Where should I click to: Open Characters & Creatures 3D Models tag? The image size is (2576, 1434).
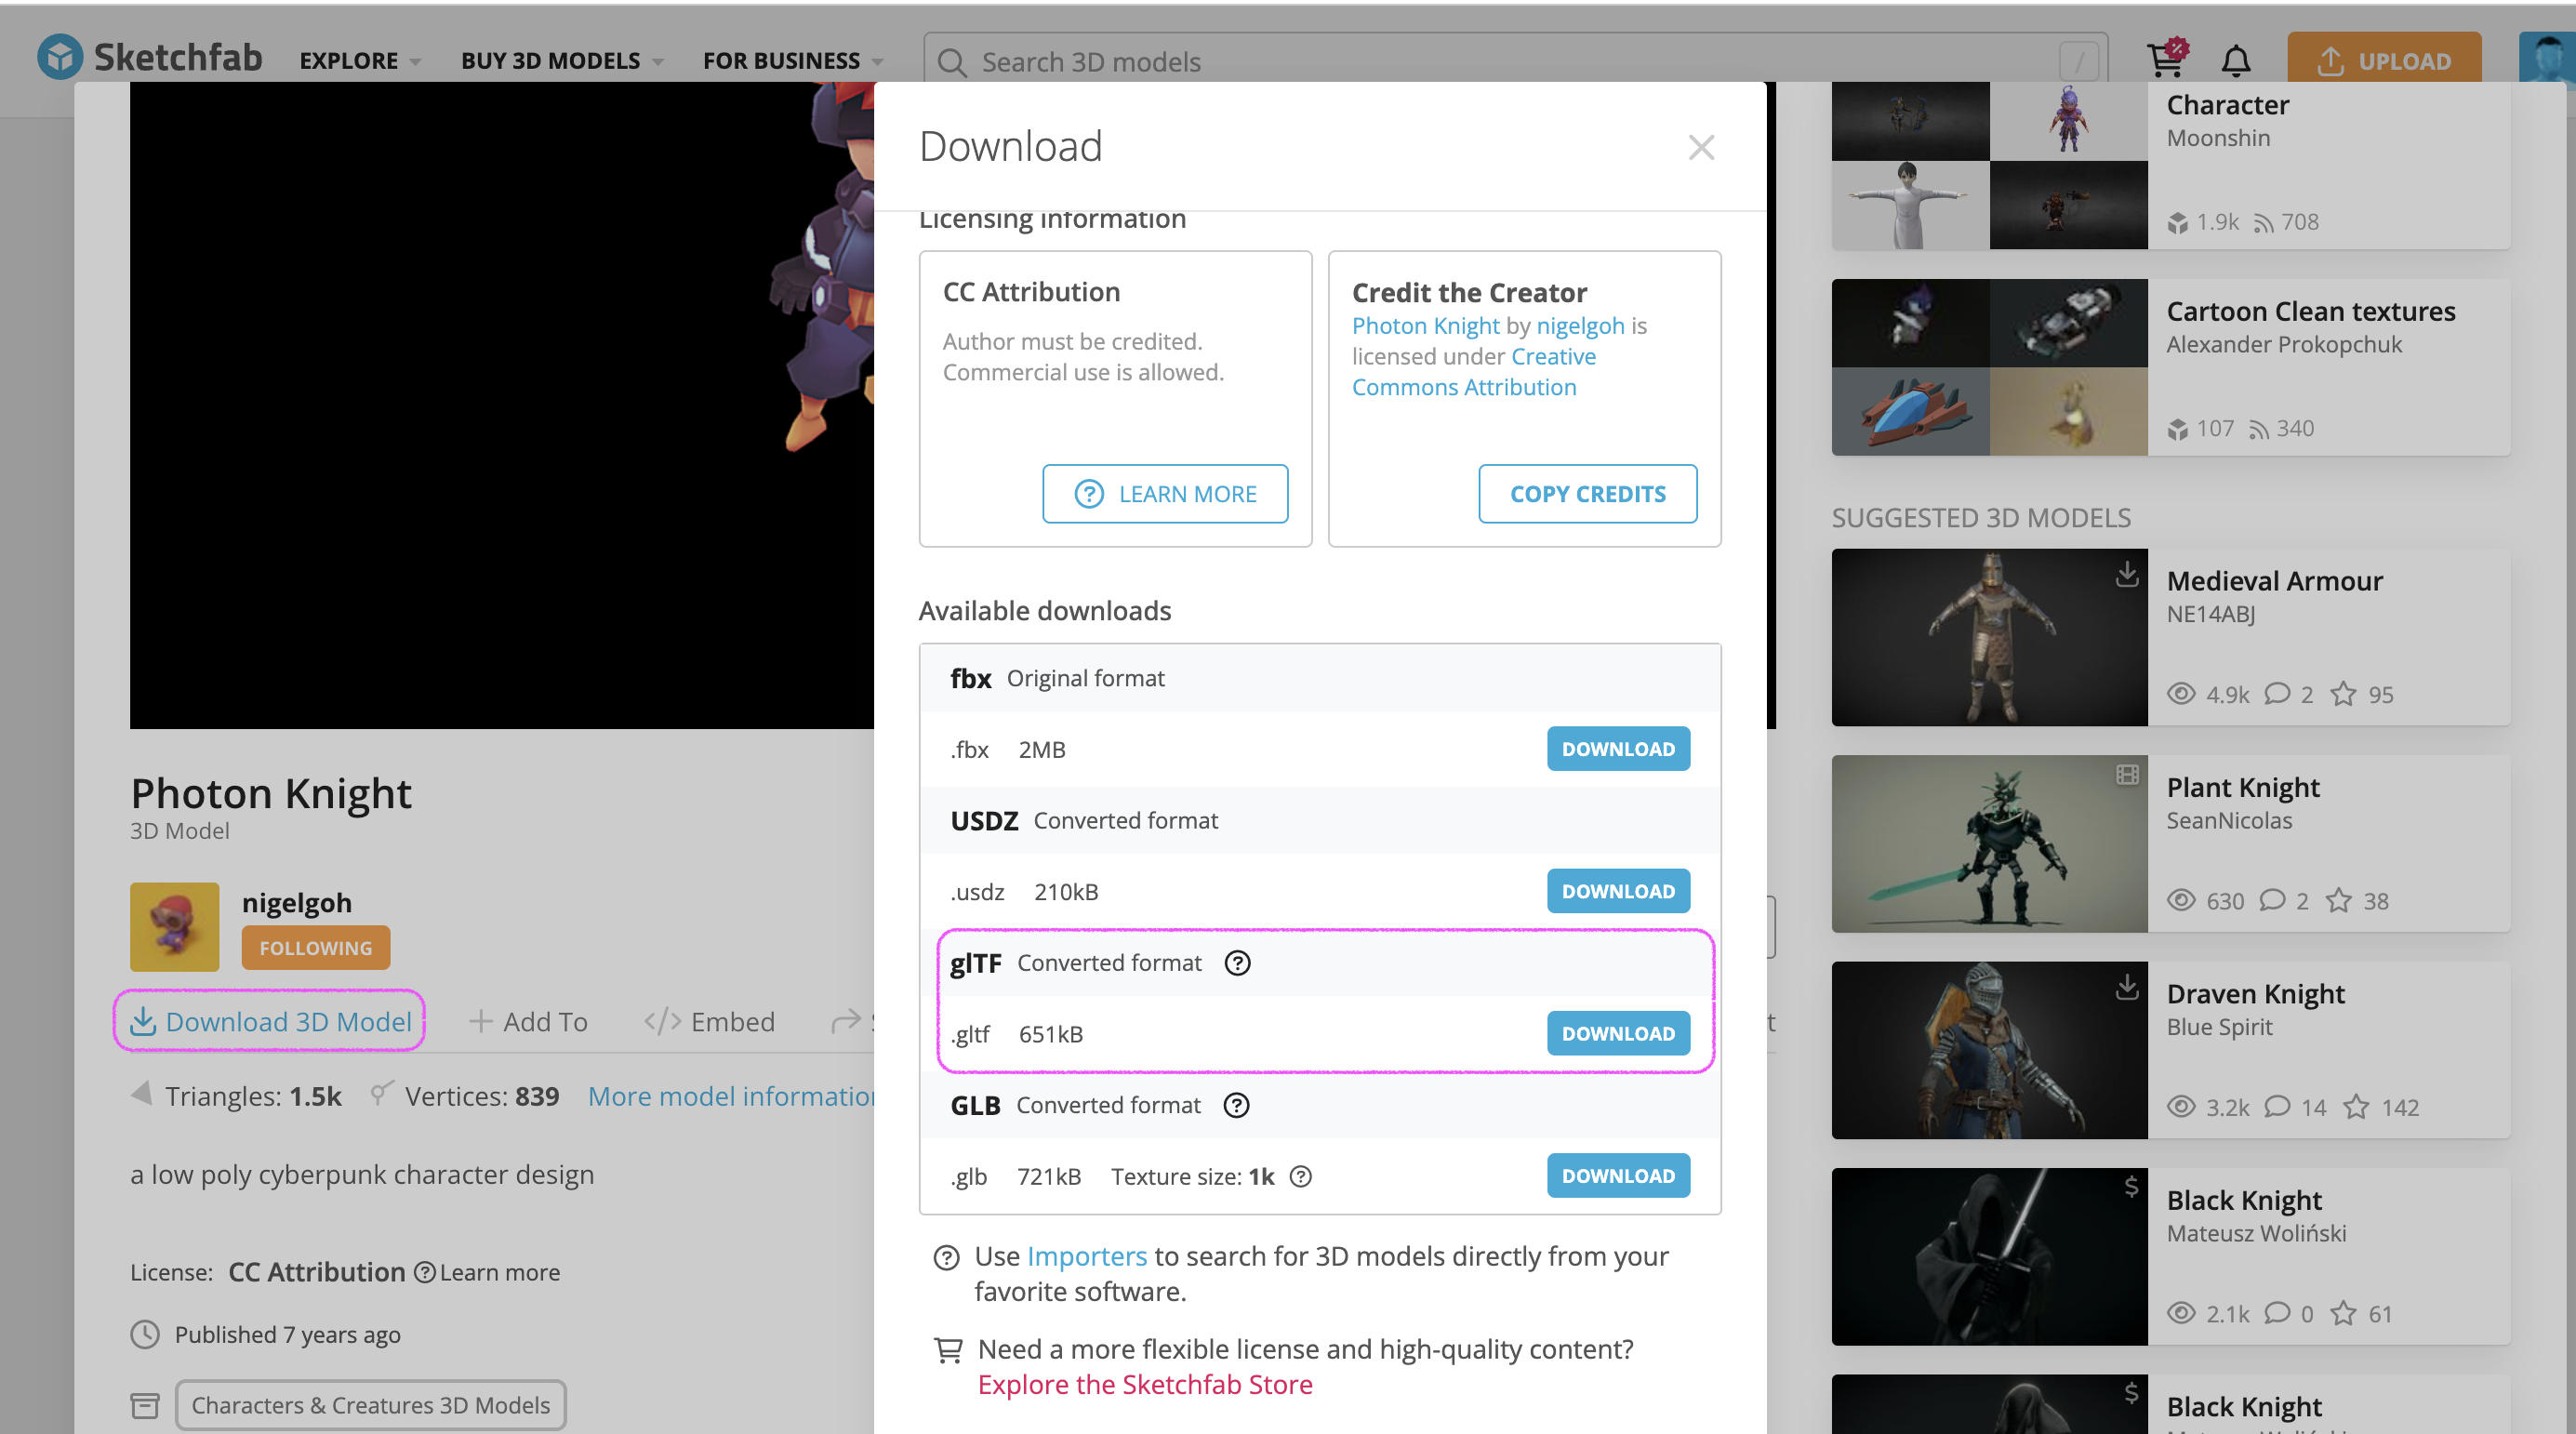point(370,1405)
